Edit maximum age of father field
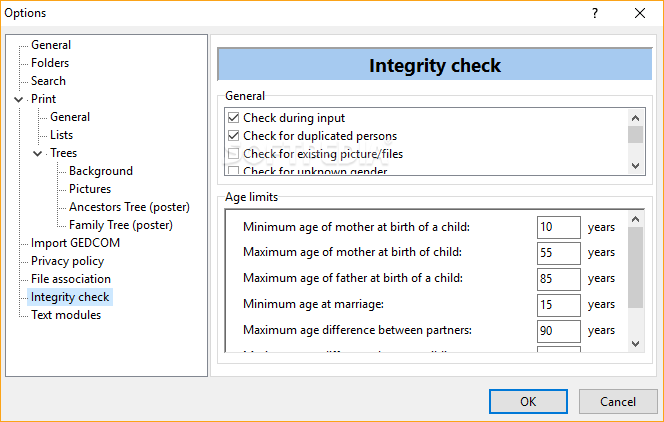664x422 pixels. [x=558, y=279]
